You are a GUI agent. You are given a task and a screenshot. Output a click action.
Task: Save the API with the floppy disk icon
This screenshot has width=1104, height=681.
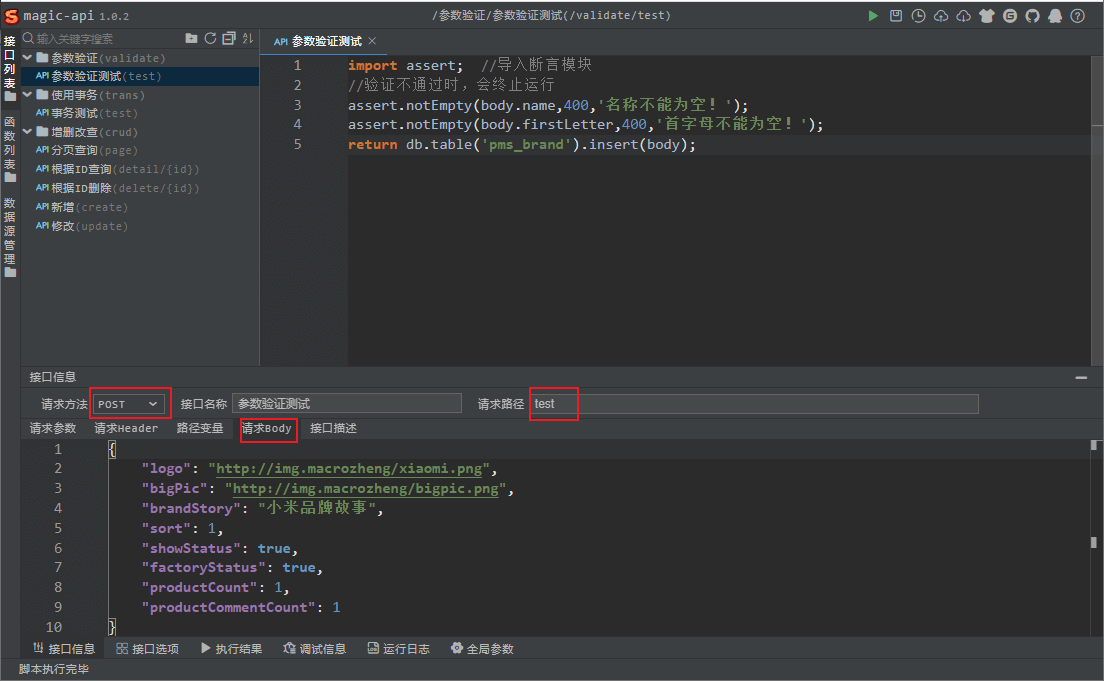tap(896, 15)
